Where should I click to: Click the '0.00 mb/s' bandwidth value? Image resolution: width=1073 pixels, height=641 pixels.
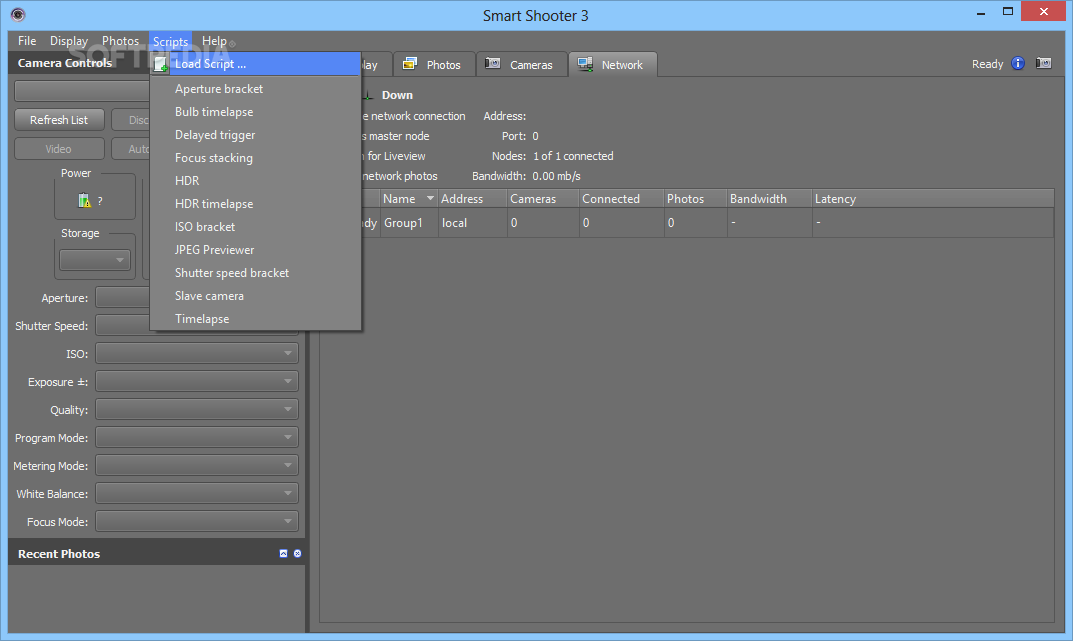click(556, 176)
